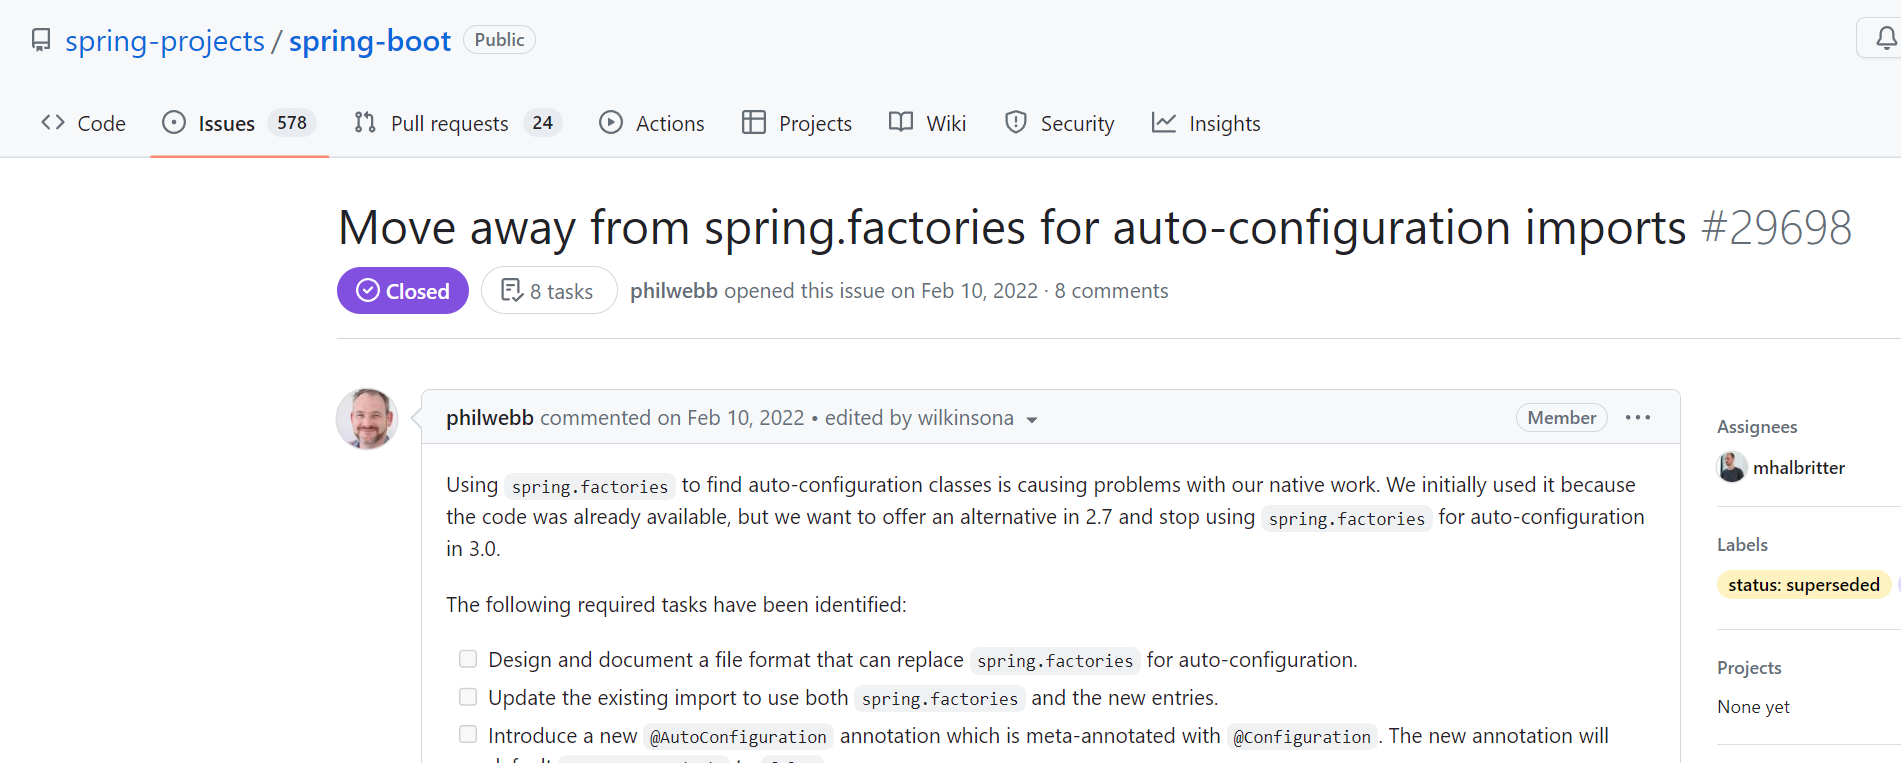
Task: Check the 'Design and document a file format' task
Action: tap(468, 659)
